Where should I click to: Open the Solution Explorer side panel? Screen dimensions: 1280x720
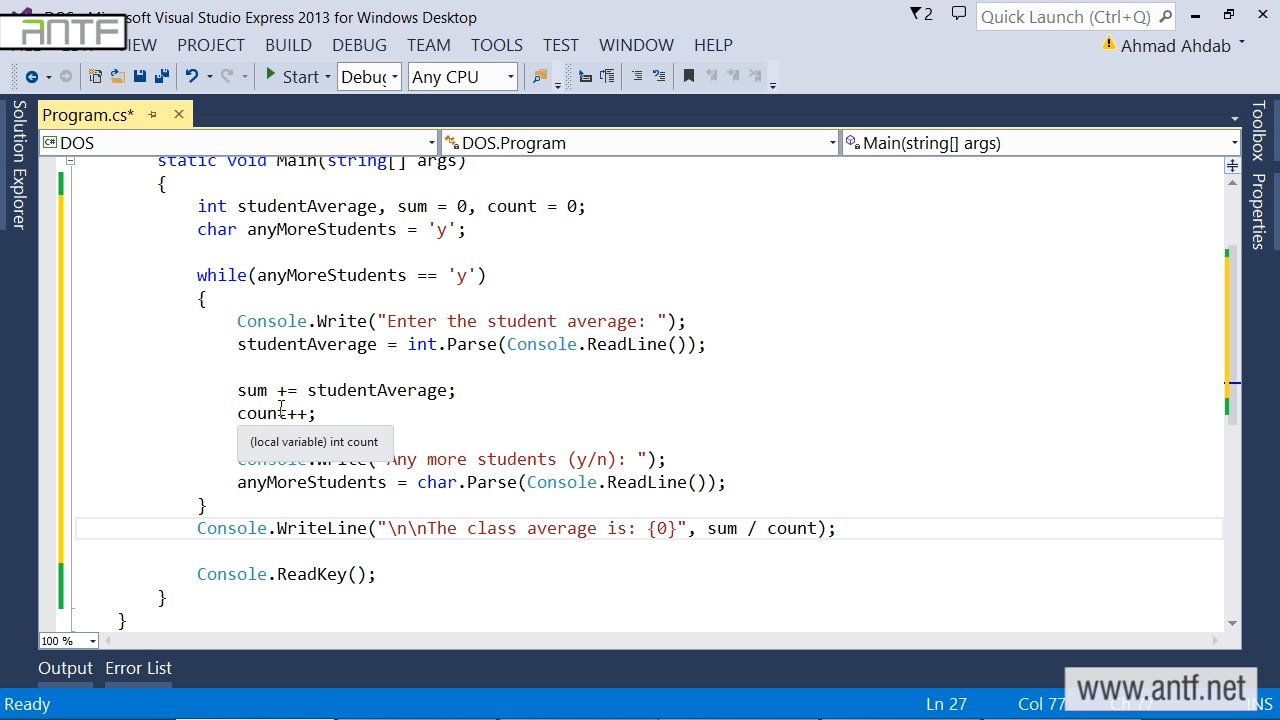[18, 165]
